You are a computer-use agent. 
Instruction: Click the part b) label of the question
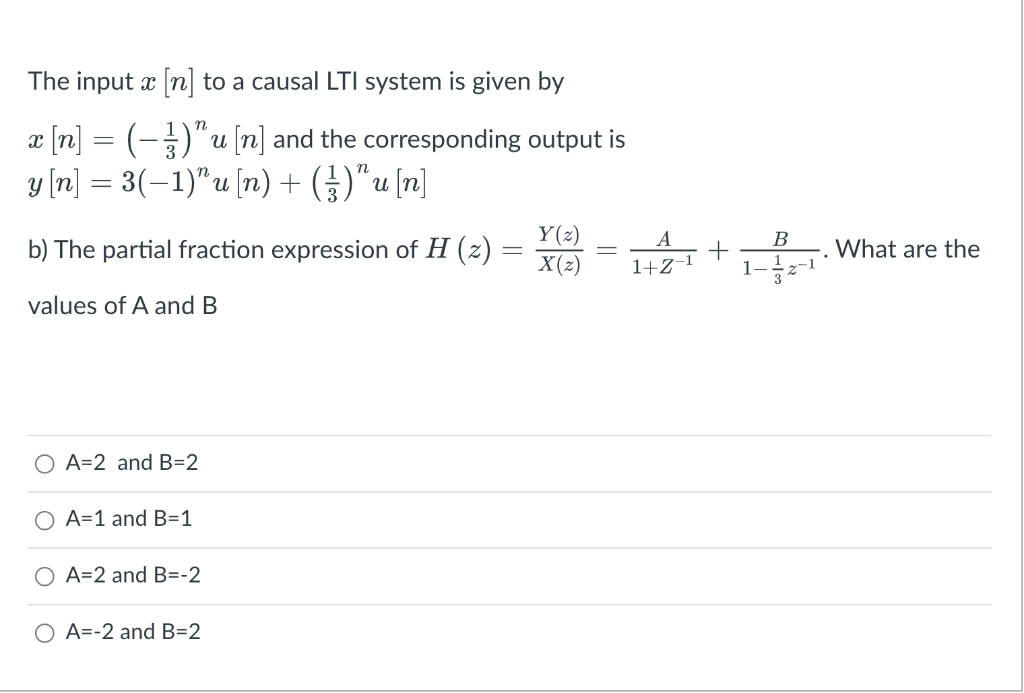pos(36,249)
